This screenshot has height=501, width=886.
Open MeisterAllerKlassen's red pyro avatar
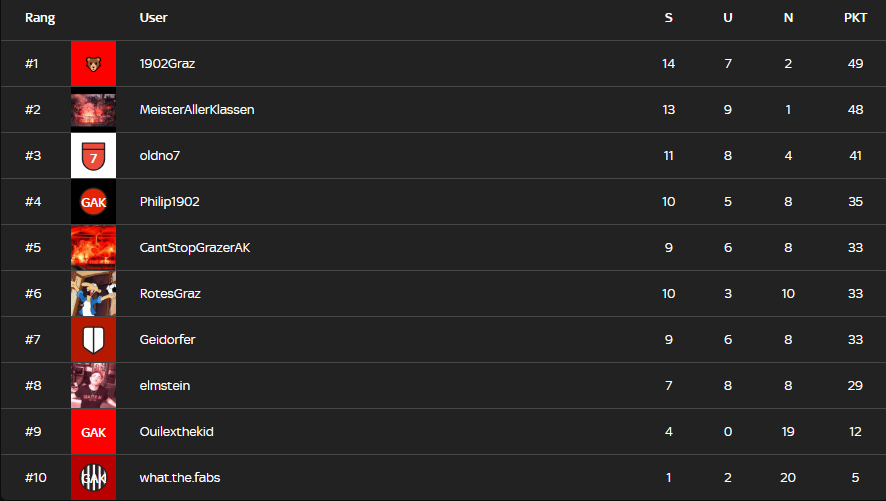coord(93,110)
